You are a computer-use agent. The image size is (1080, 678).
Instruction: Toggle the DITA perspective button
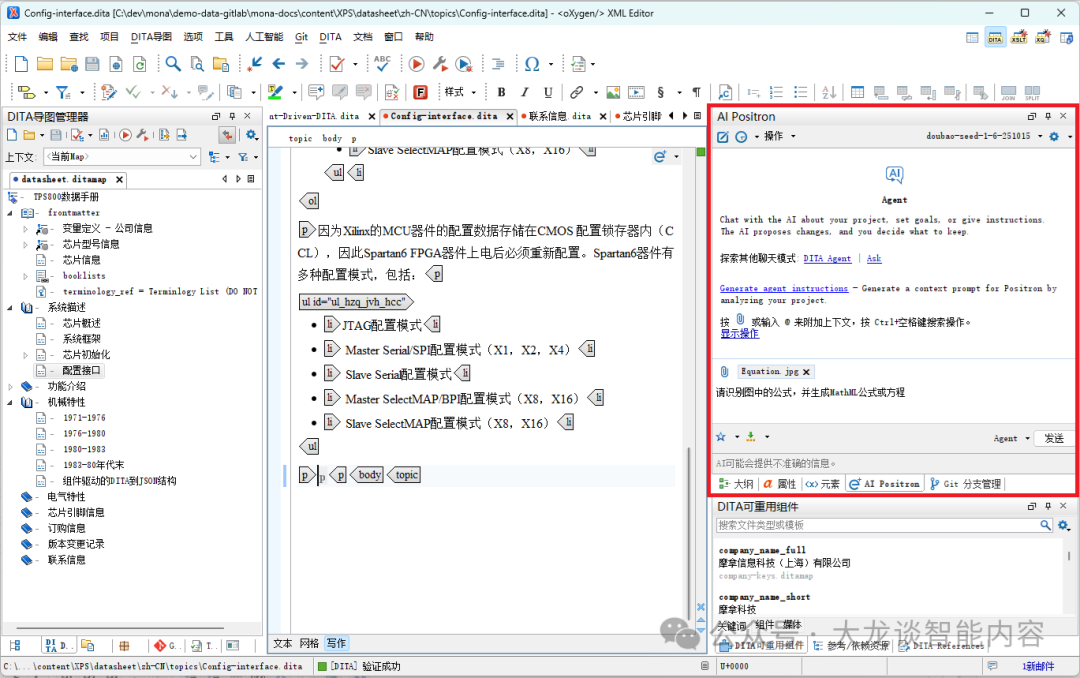pos(995,37)
